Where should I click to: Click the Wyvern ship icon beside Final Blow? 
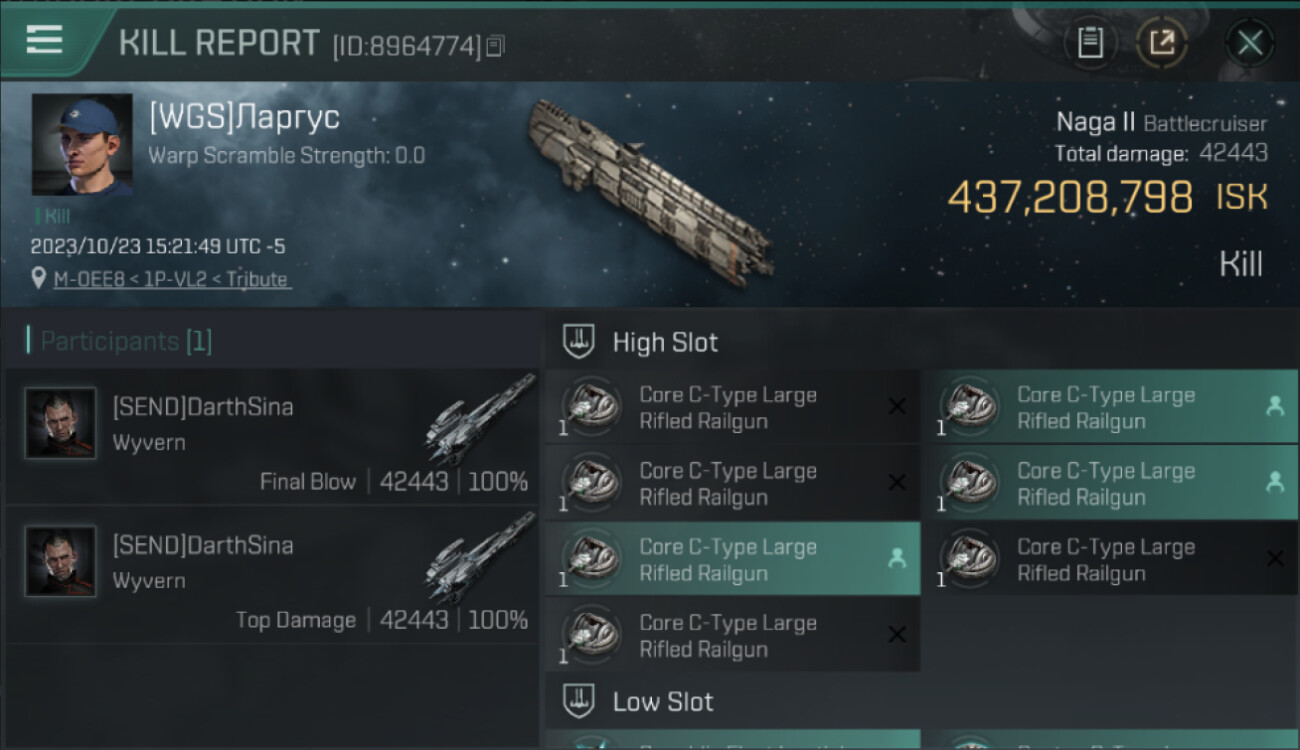click(478, 418)
